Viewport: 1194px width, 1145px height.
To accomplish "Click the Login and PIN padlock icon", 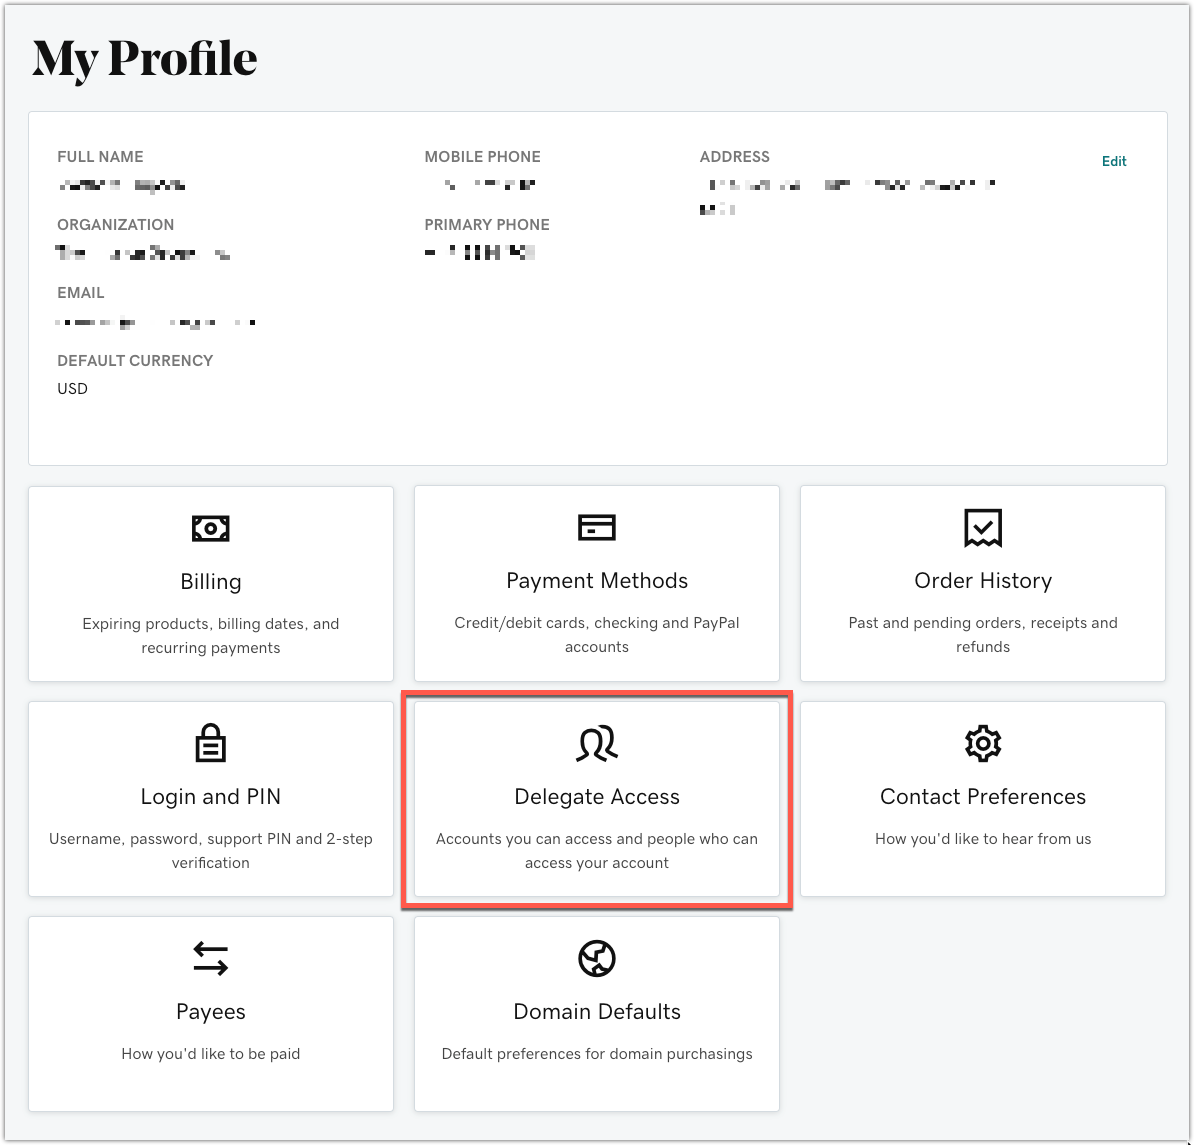I will pos(210,743).
